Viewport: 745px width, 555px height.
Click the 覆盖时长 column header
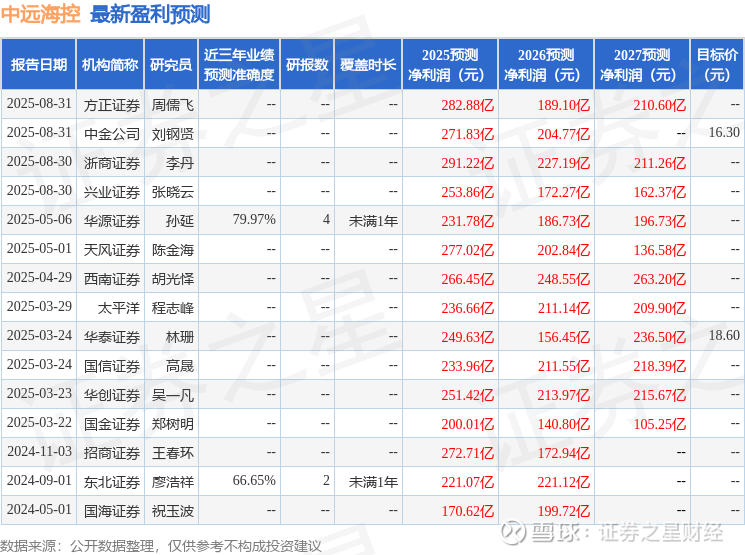tap(368, 65)
